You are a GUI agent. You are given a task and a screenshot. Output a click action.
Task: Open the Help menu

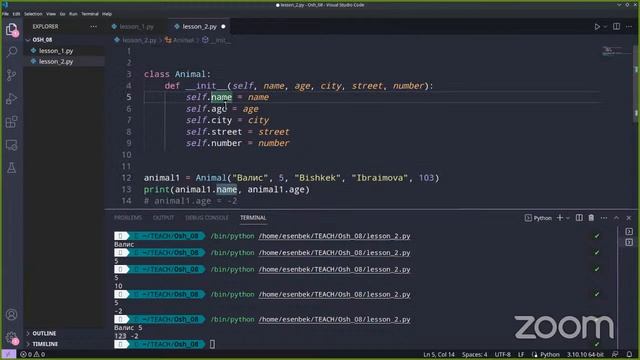point(107,14)
